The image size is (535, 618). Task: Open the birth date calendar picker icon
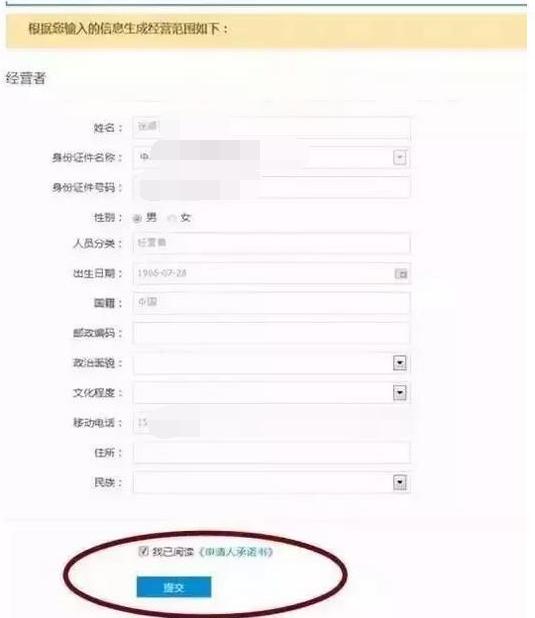[401, 274]
